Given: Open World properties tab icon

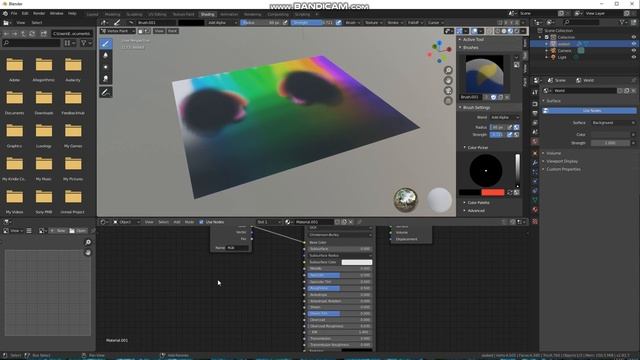Looking at the screenshot, I should tap(535, 142).
